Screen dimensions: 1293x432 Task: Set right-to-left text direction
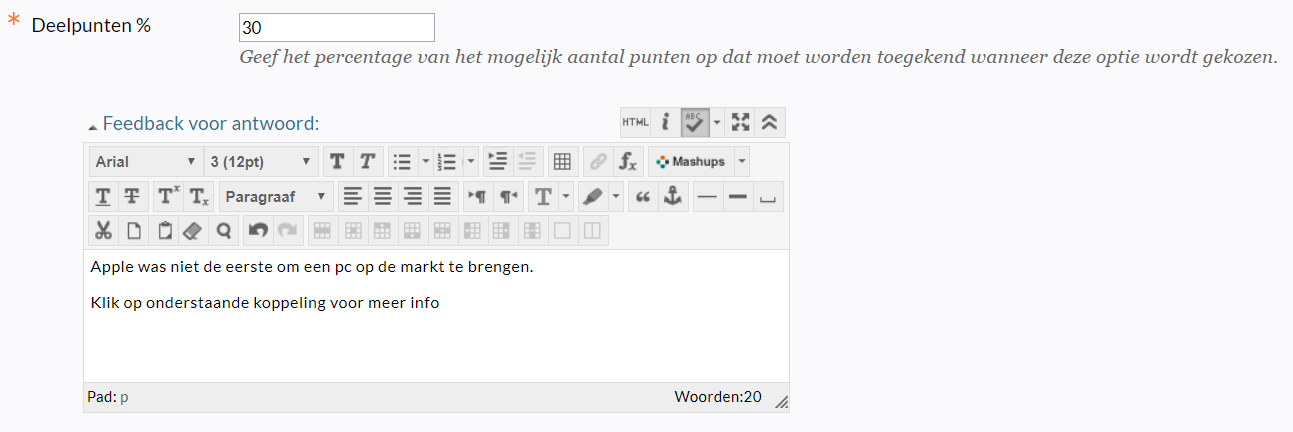coord(508,196)
